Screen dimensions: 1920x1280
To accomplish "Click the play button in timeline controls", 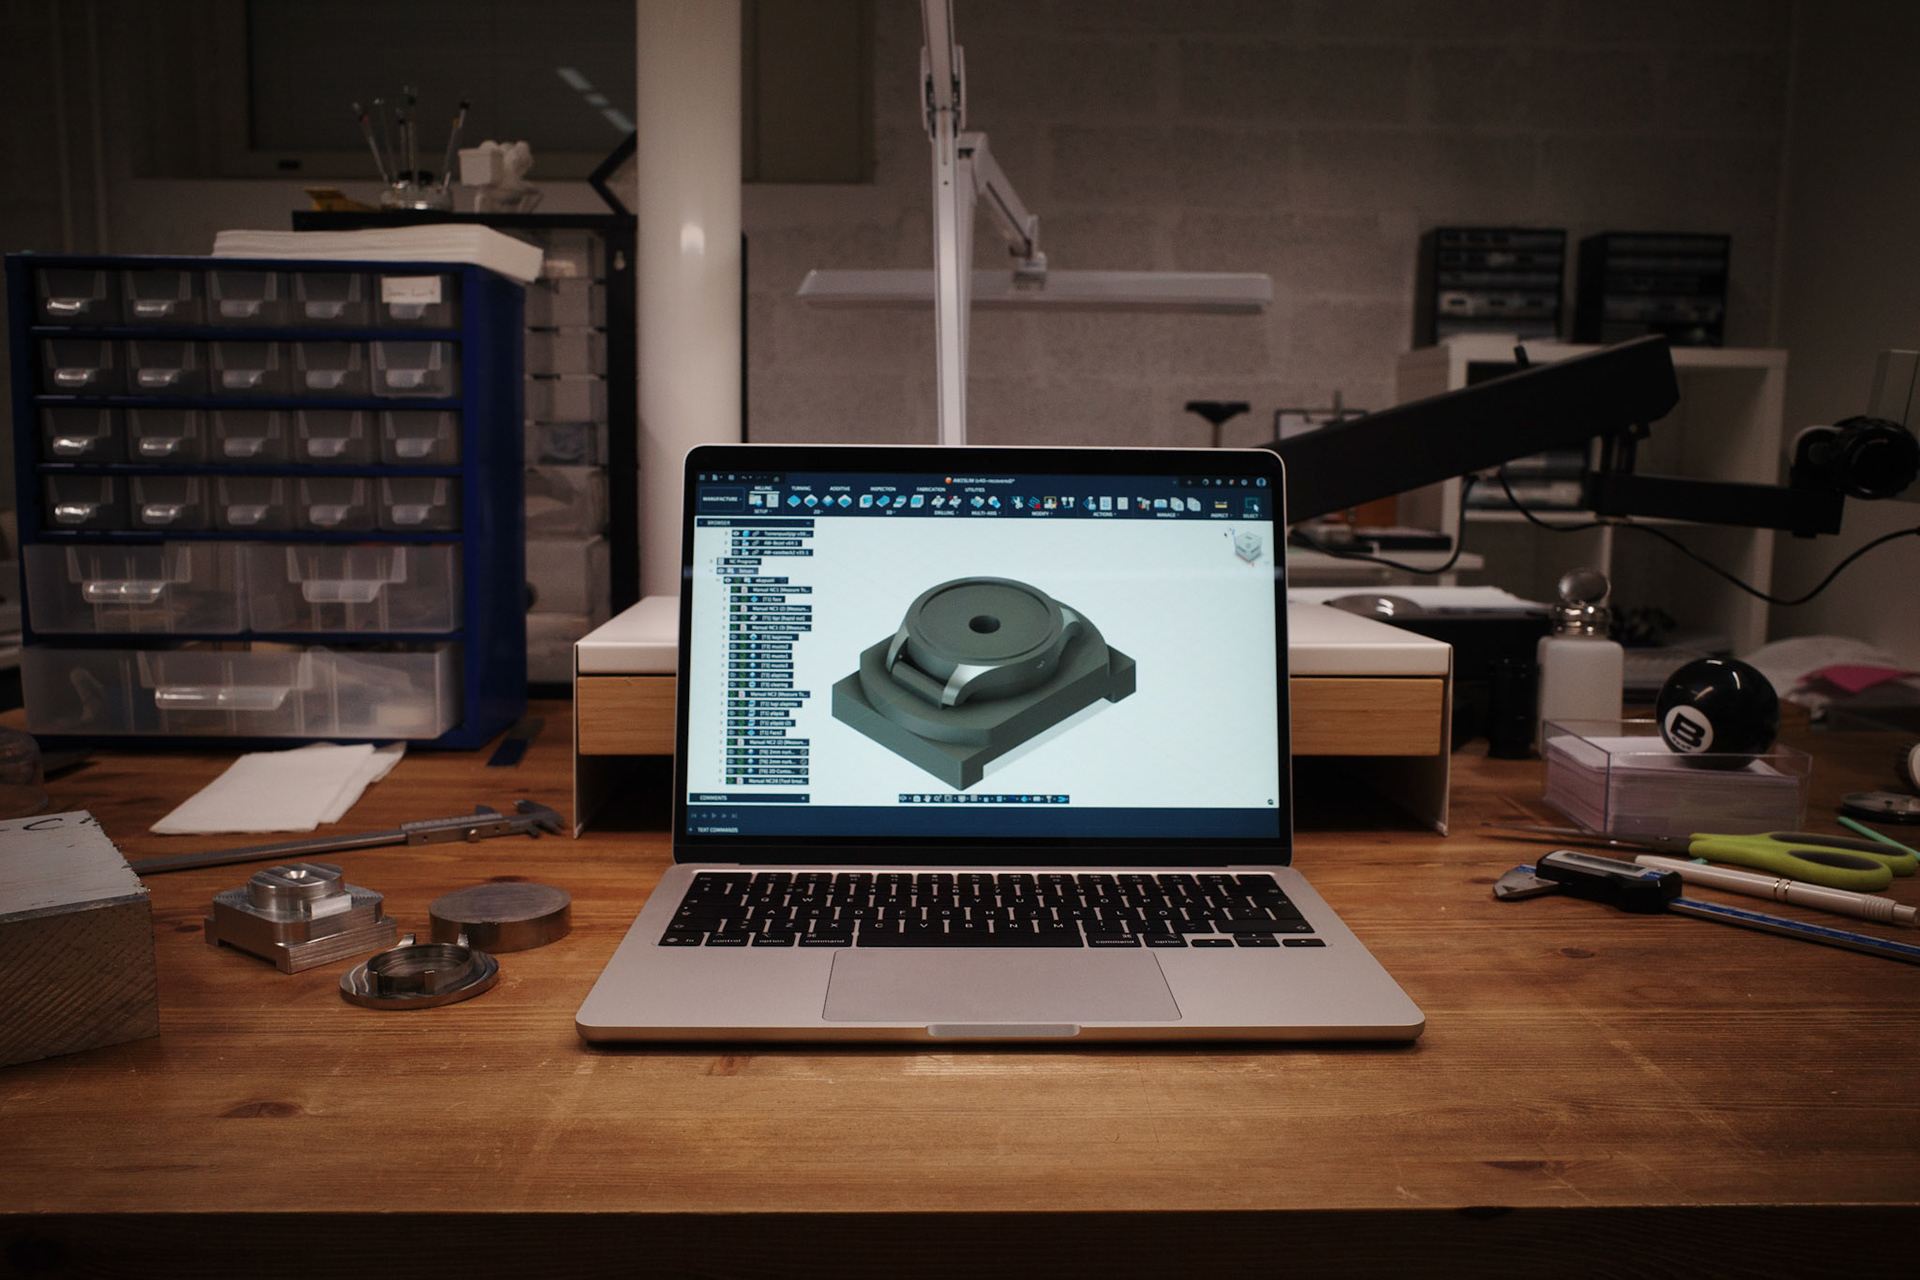I will pyautogui.click(x=714, y=816).
